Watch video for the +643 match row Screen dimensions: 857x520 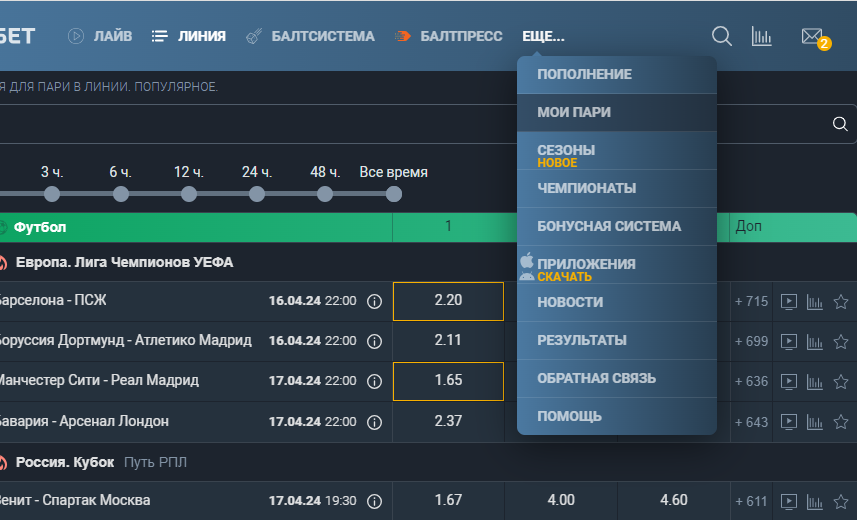(789, 422)
